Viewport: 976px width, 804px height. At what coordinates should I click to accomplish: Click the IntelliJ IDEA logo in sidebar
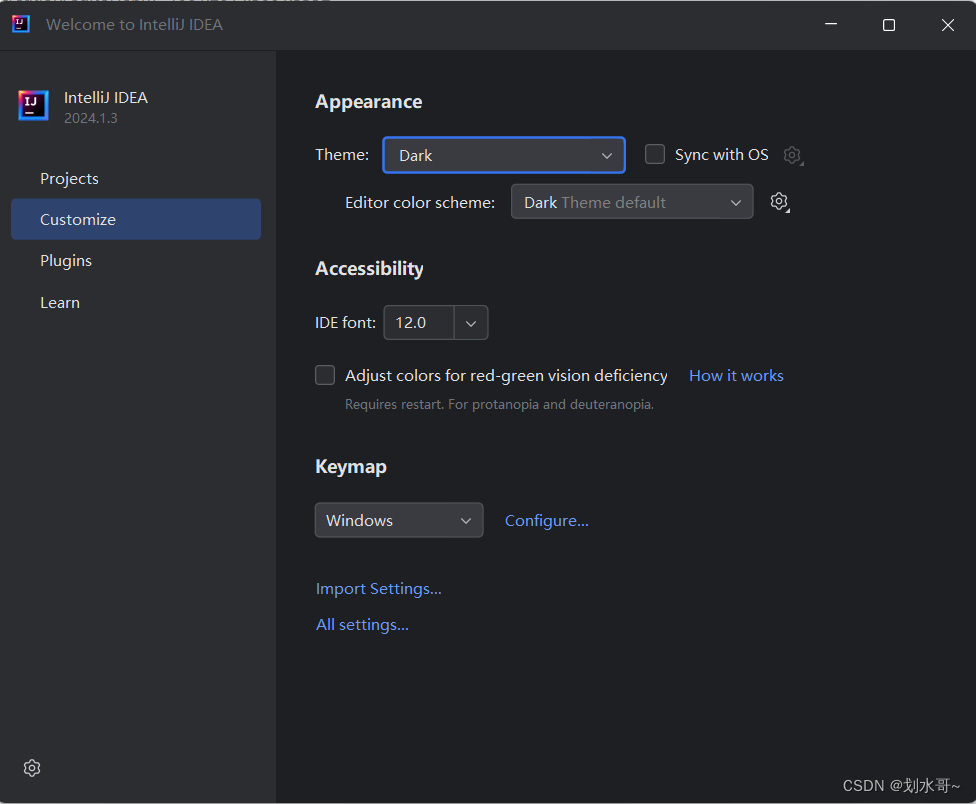[x=33, y=105]
